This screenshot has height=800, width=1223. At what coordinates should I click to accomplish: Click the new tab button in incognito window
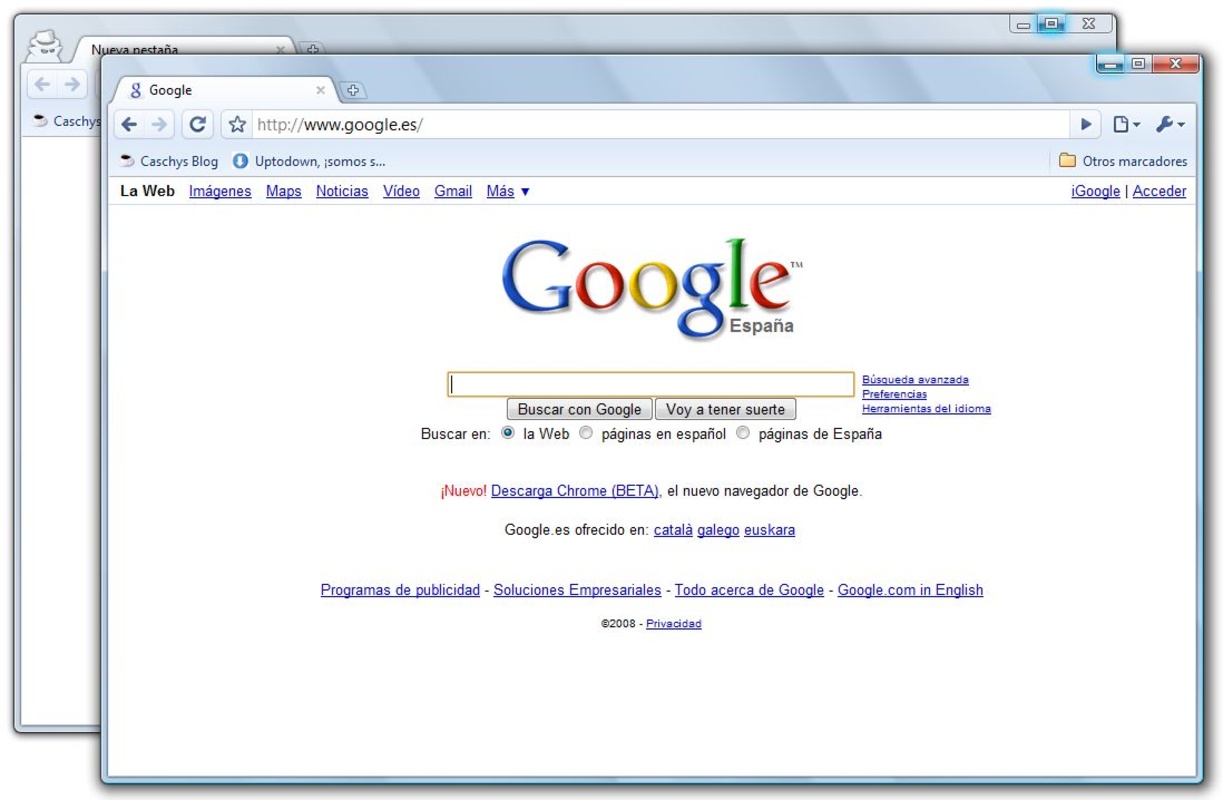(312, 47)
